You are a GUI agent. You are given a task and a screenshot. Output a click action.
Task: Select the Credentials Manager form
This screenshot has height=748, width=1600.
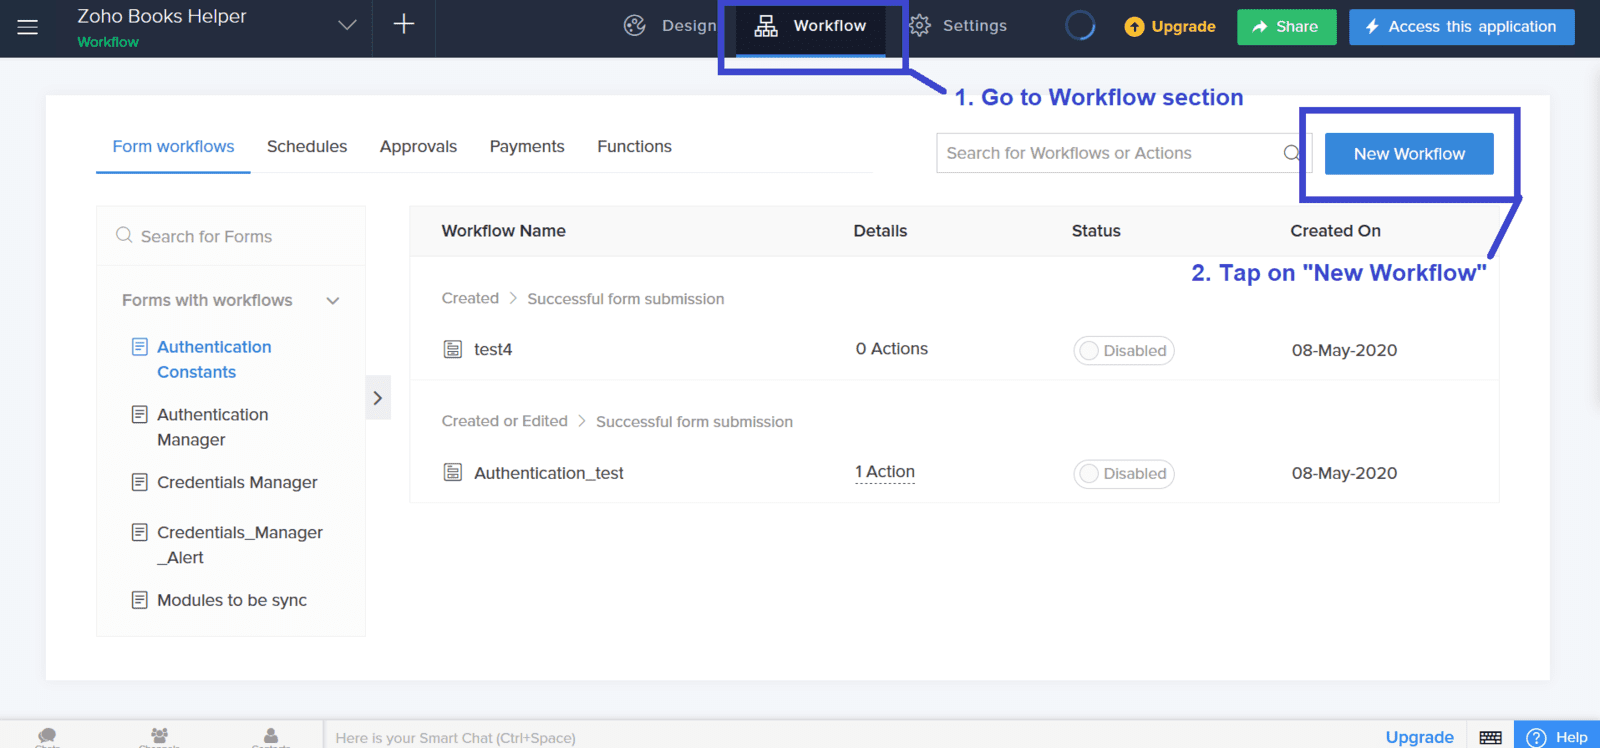tap(237, 482)
